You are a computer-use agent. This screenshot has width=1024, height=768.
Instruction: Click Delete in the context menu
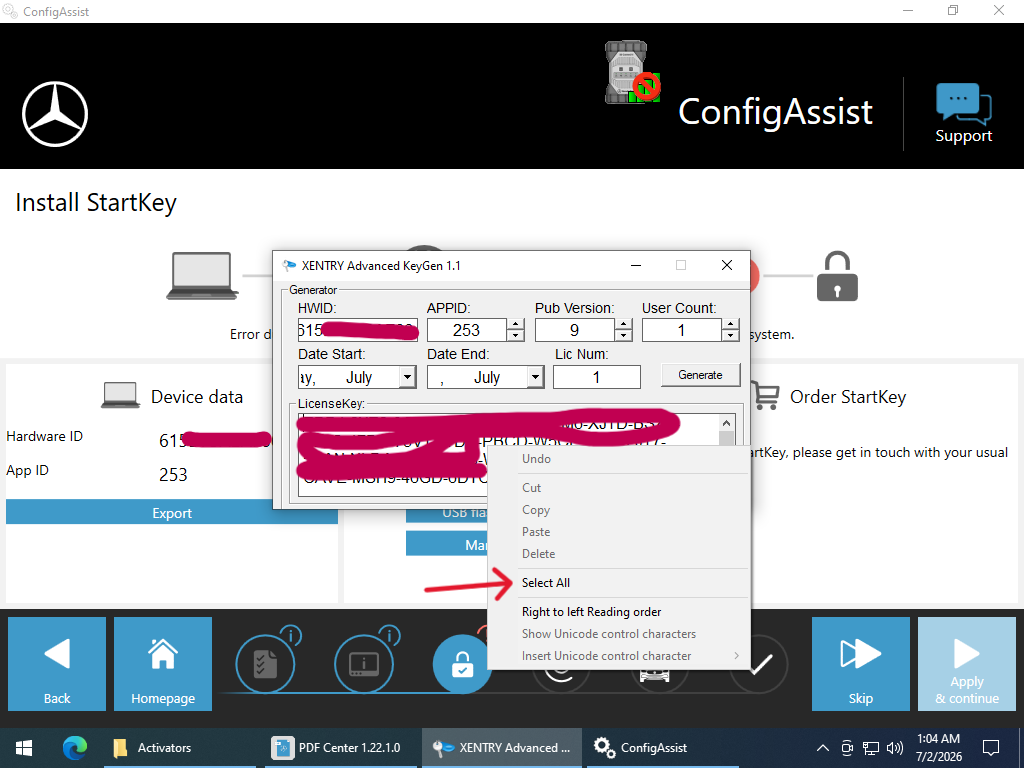(x=618, y=554)
